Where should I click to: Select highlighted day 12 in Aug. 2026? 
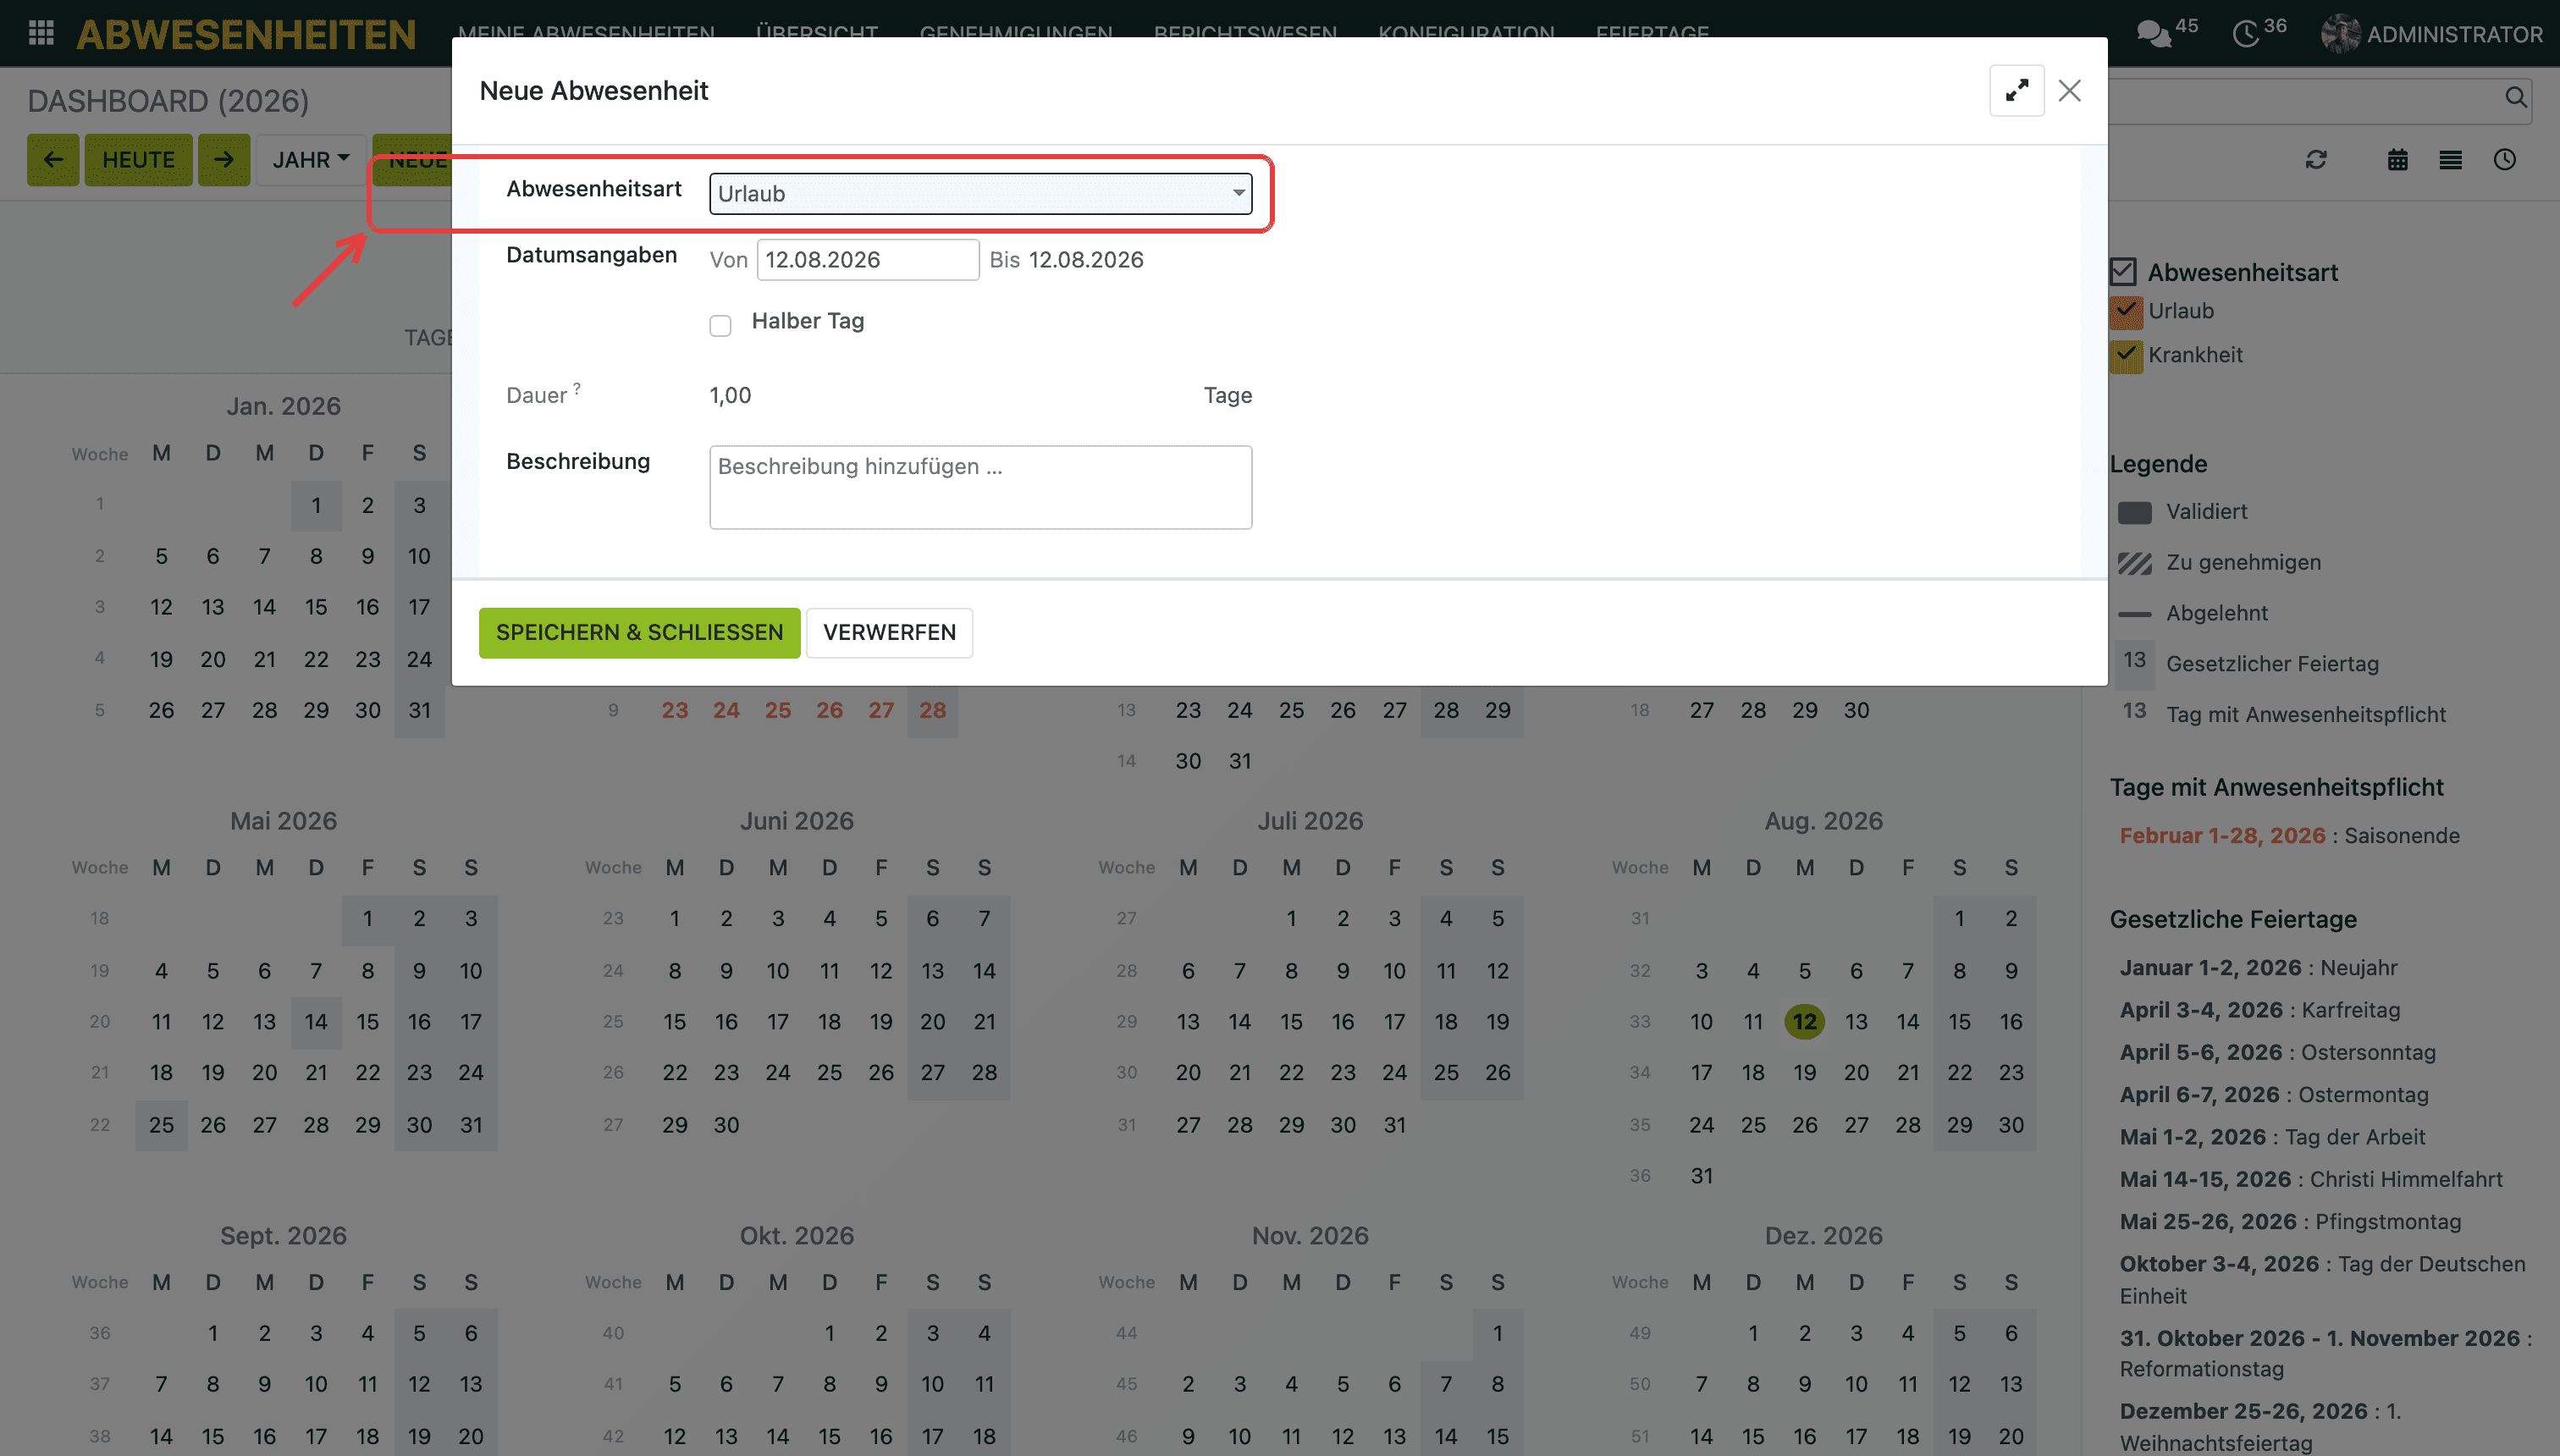pos(1804,1021)
